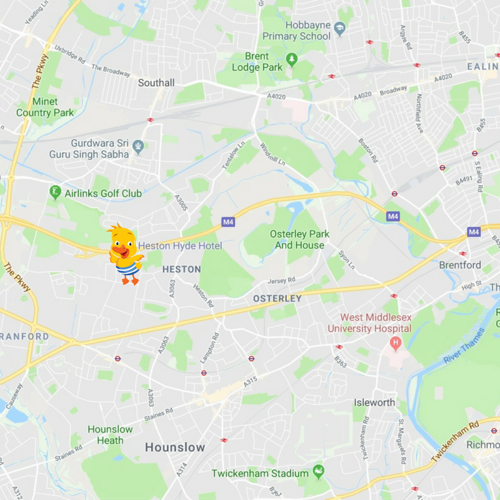The image size is (500, 500).
Task: Click the Brent Lodge Park tree pin
Action: point(292,60)
